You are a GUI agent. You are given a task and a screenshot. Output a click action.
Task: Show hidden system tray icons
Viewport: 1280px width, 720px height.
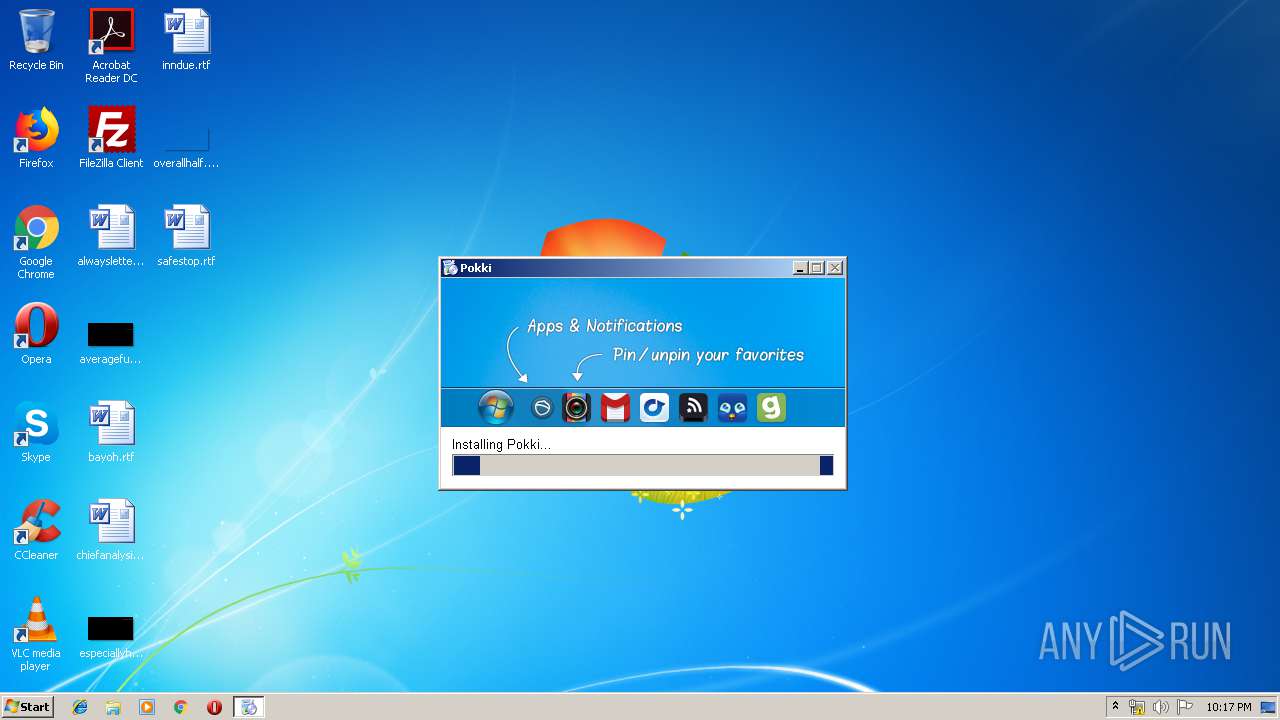click(x=1115, y=707)
